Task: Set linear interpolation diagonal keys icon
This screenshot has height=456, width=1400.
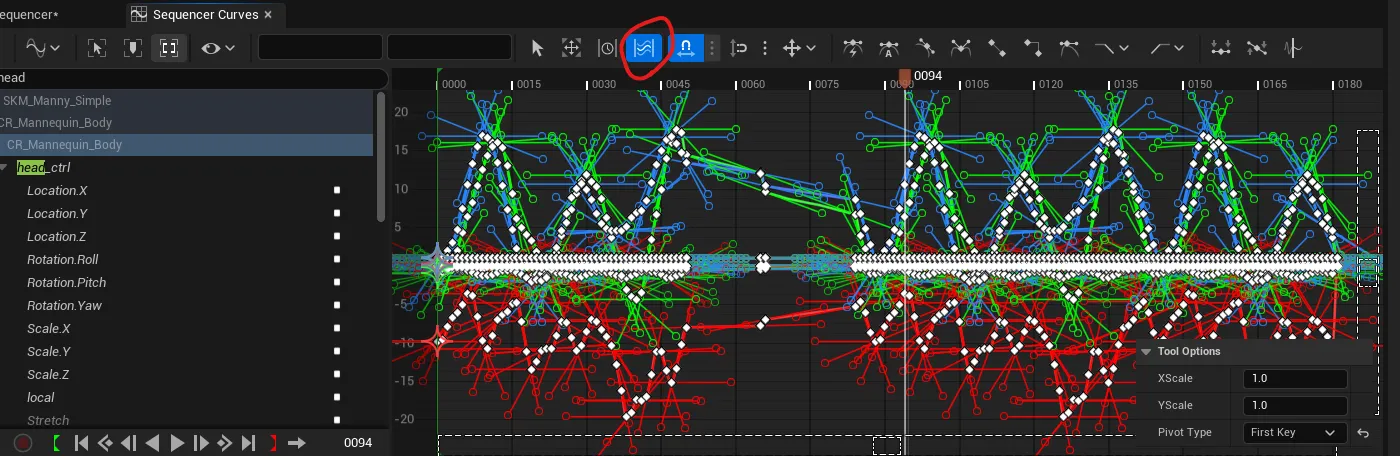Action: point(997,47)
